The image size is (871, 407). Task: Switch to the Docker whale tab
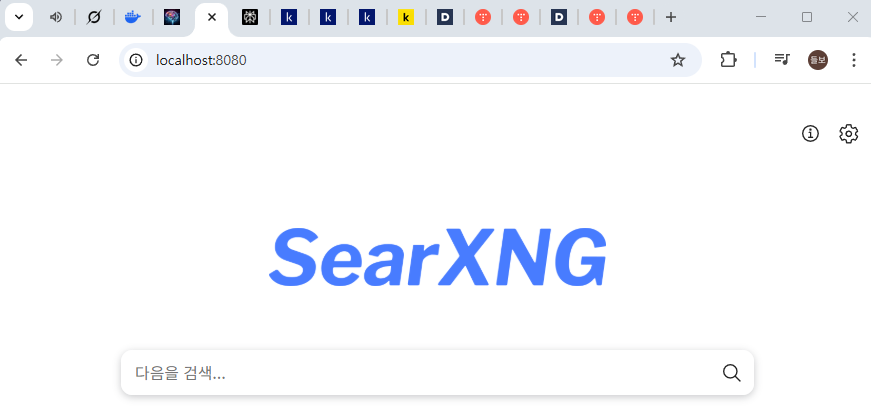point(133,17)
